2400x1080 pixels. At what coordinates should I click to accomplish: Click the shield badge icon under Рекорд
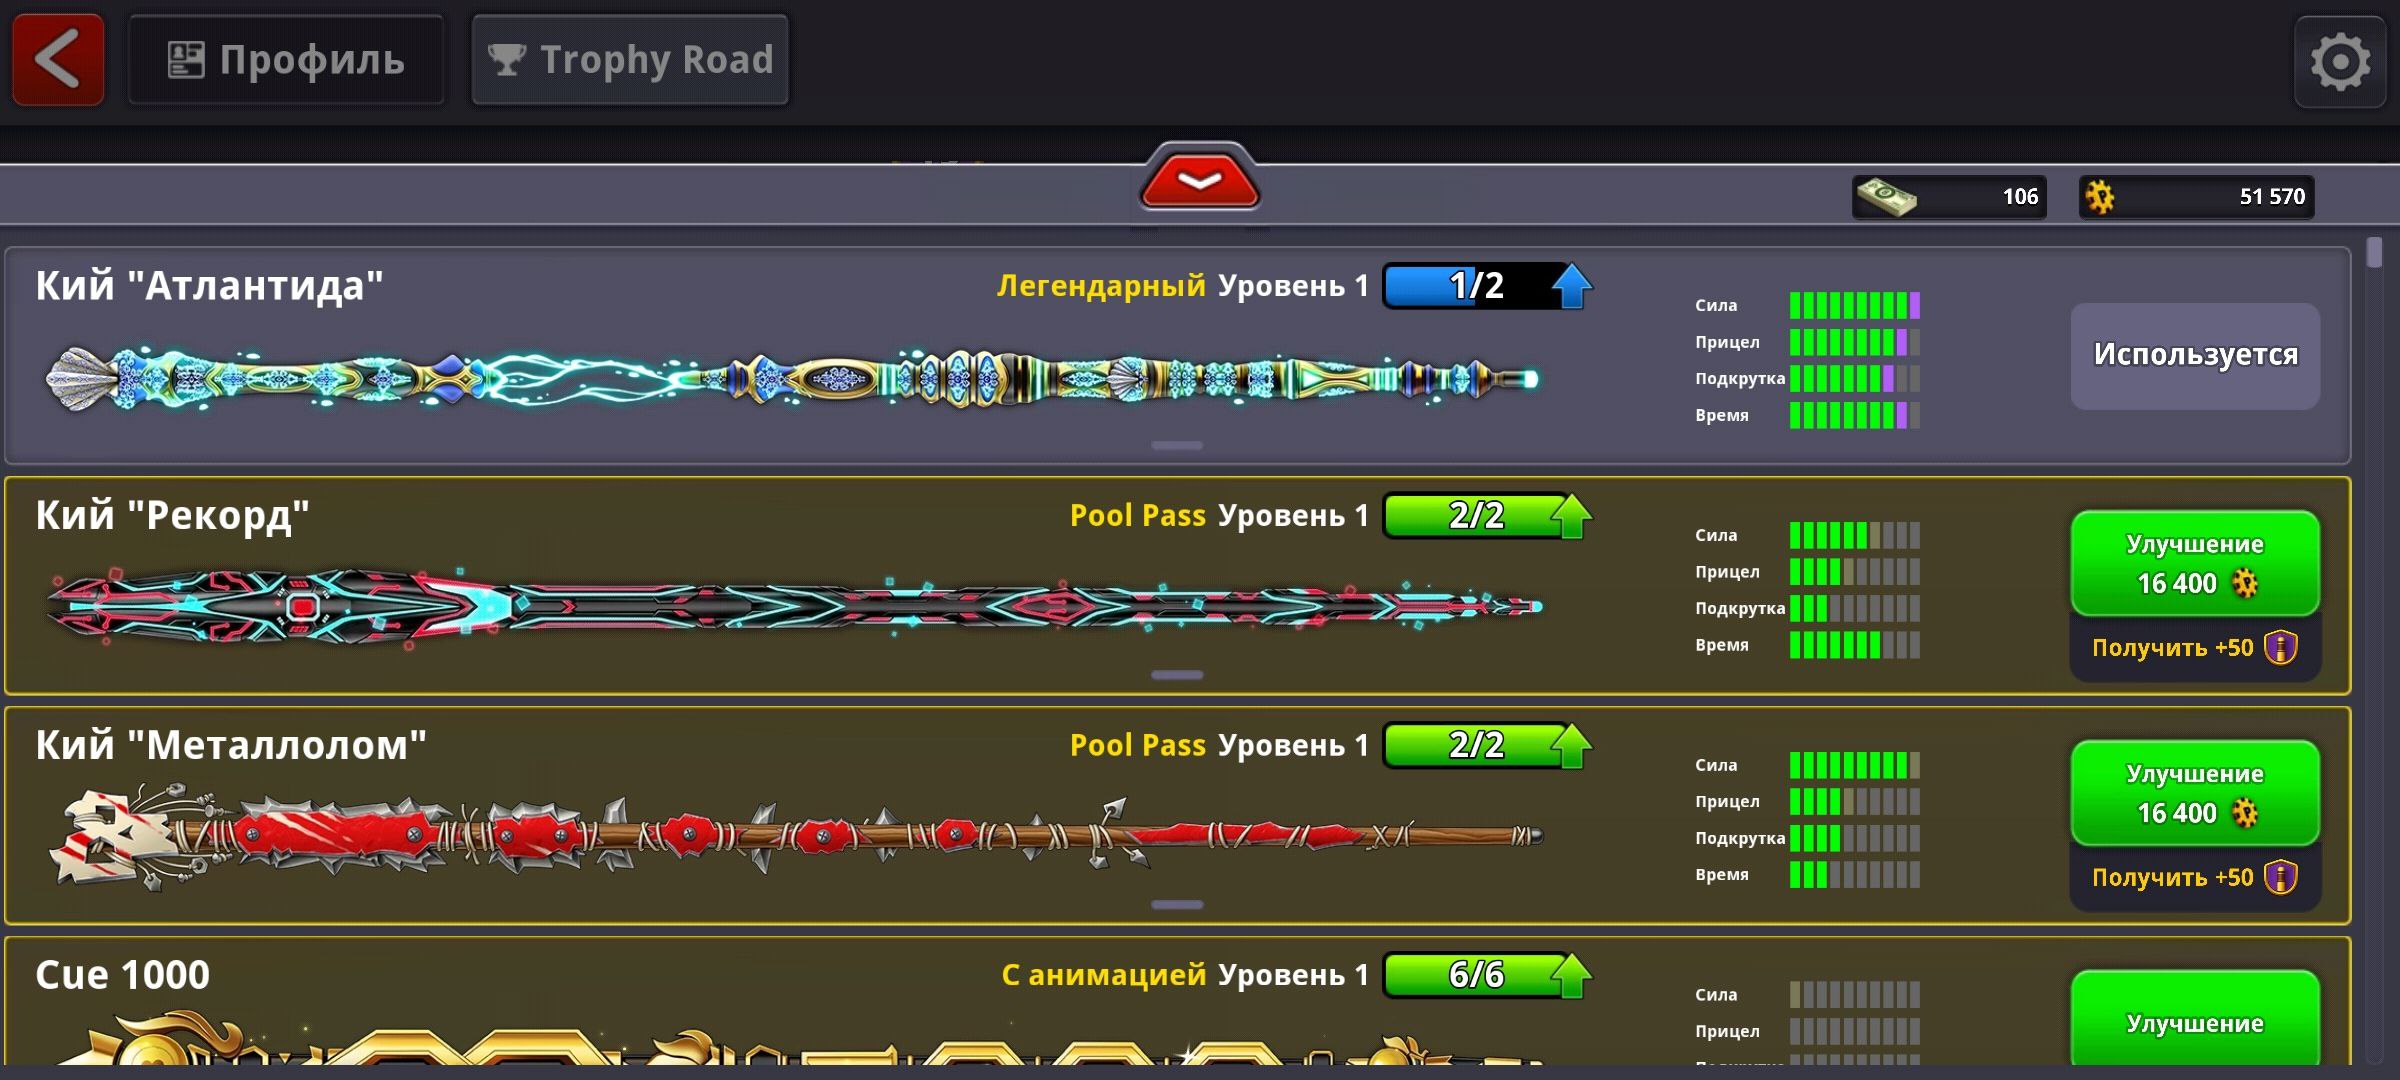(x=2281, y=647)
